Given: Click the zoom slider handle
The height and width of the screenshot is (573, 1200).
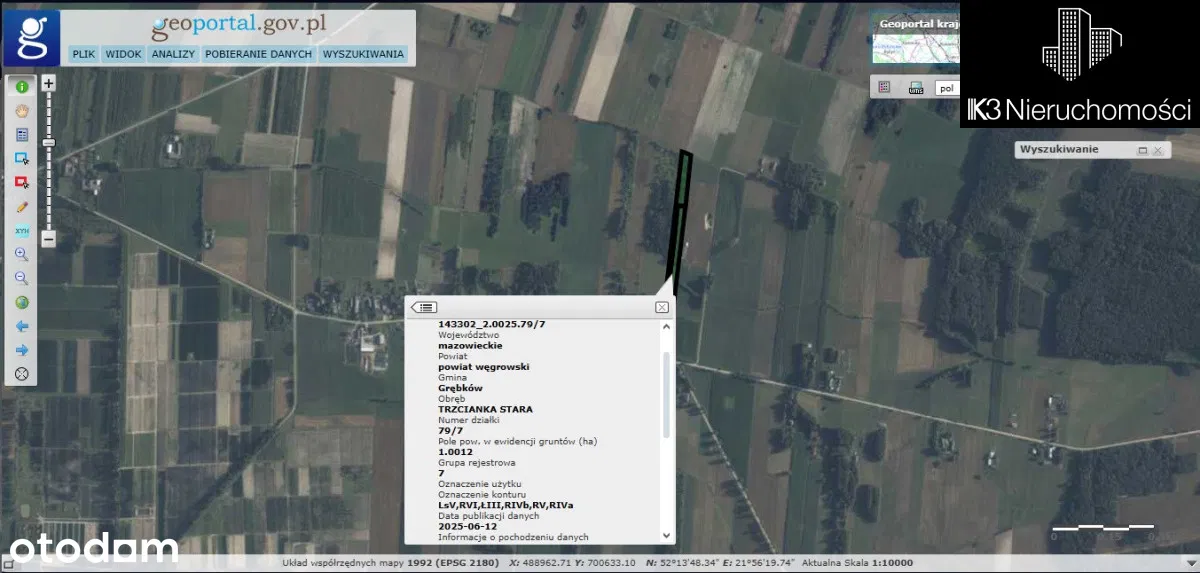Looking at the screenshot, I should (48, 143).
